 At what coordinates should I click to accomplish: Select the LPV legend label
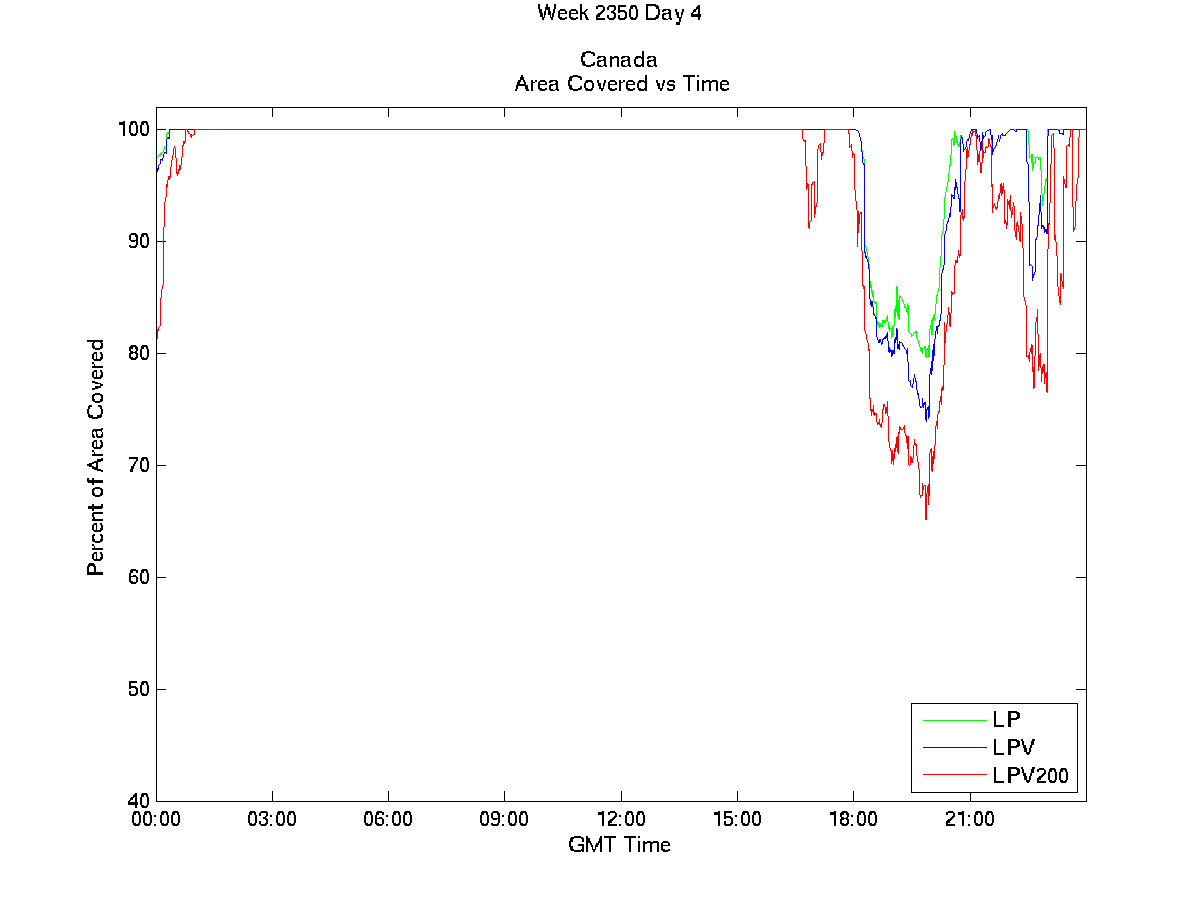1013,747
